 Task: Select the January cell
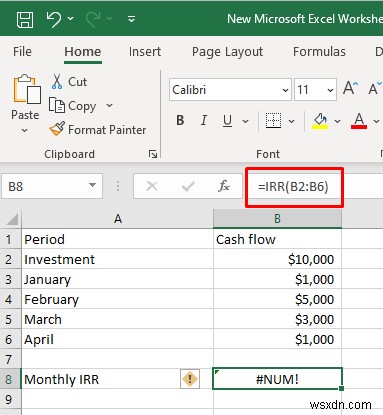[x=118, y=279]
